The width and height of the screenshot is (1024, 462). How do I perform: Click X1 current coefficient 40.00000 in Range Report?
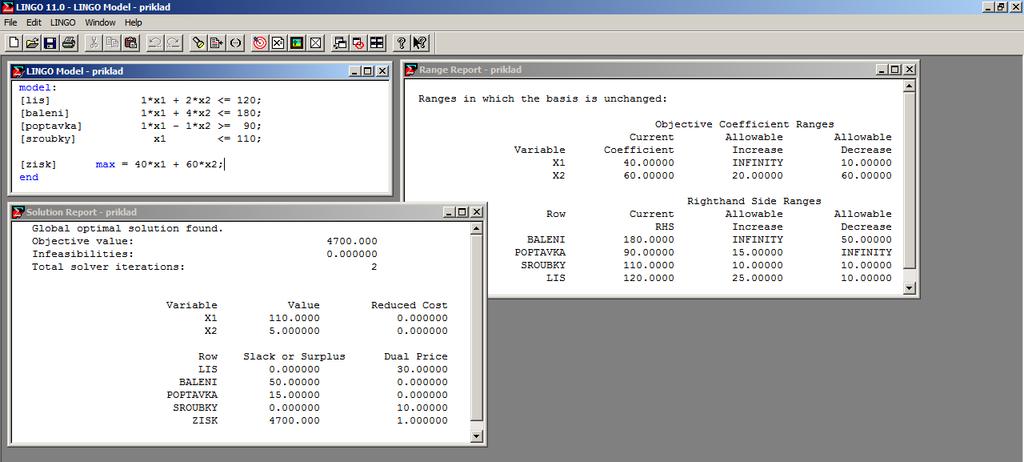pos(648,163)
